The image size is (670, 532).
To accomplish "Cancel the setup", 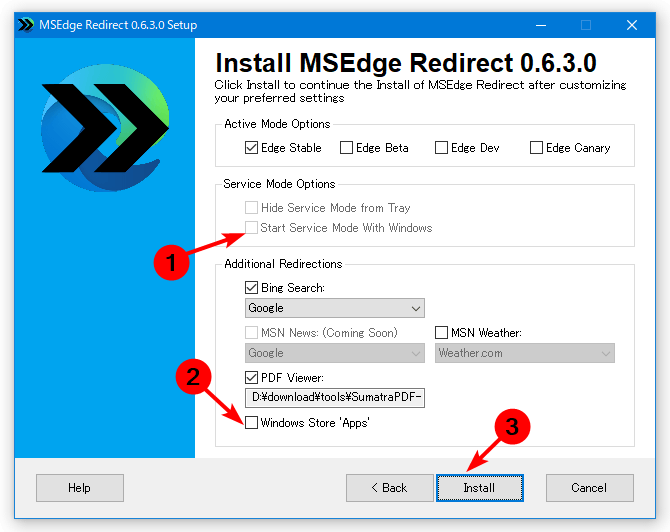I will click(590, 488).
